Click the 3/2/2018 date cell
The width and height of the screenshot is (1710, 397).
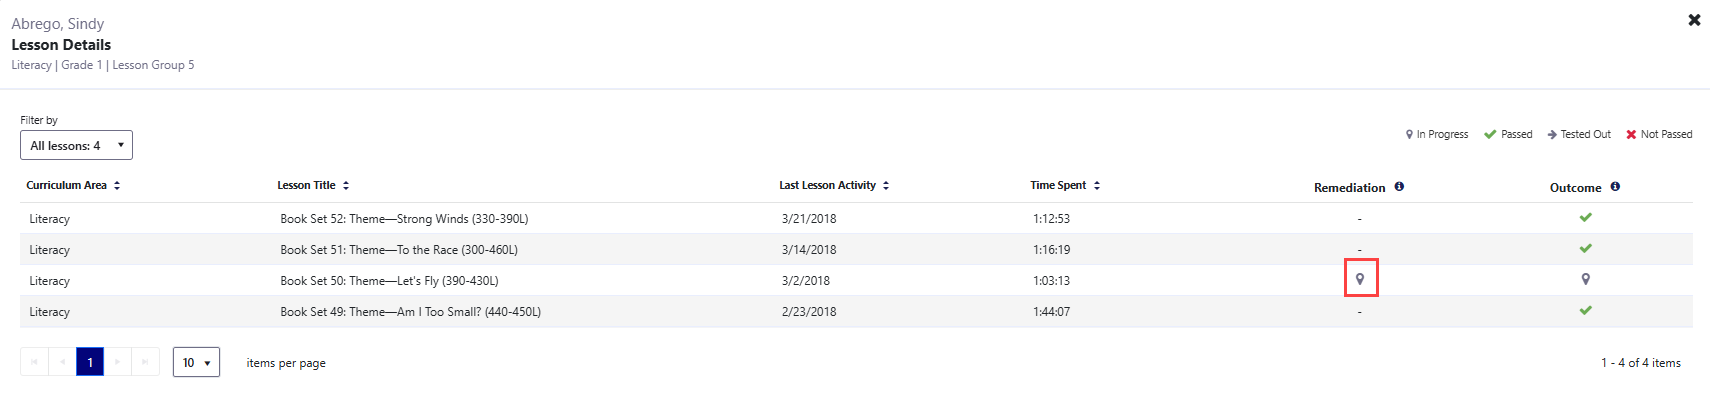[x=806, y=281]
